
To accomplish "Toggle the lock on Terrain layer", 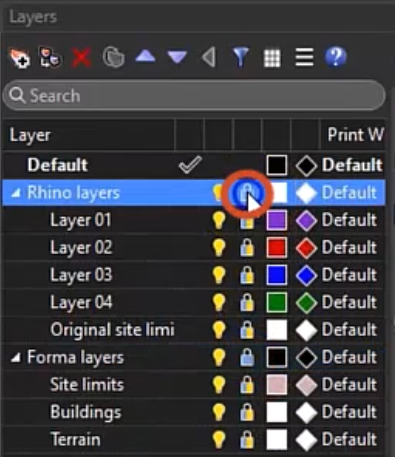I will (x=247, y=440).
